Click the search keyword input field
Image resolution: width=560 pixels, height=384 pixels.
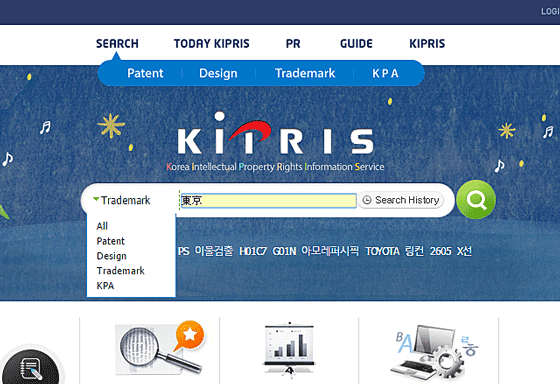[x=269, y=200]
